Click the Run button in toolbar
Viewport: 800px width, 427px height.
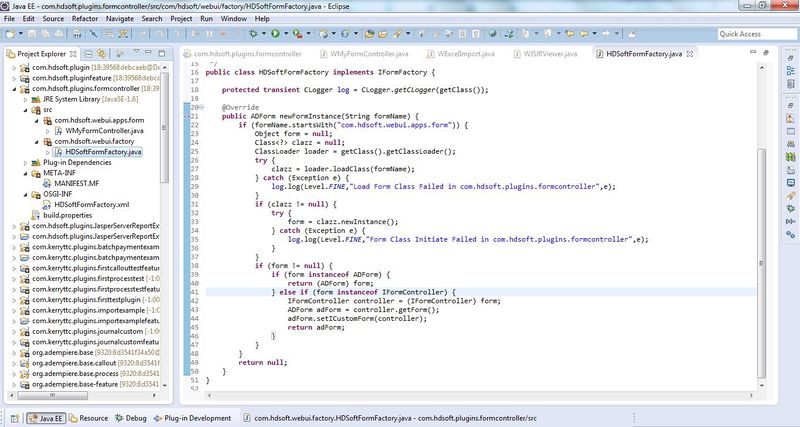[x=274, y=34]
